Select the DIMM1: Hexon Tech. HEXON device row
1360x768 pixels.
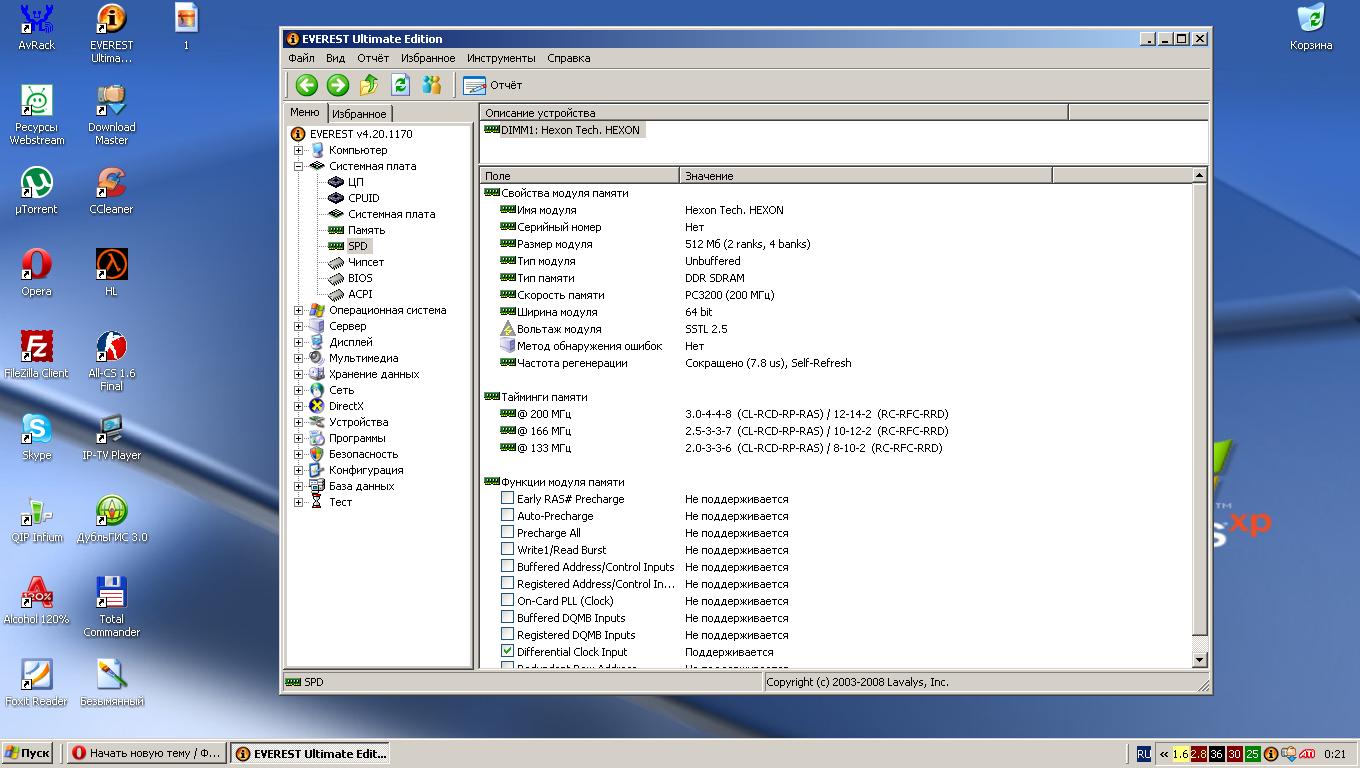pyautogui.click(x=563, y=130)
